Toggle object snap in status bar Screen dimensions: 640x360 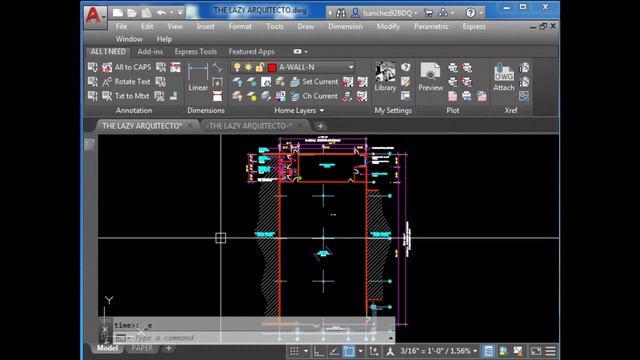[x=349, y=351]
